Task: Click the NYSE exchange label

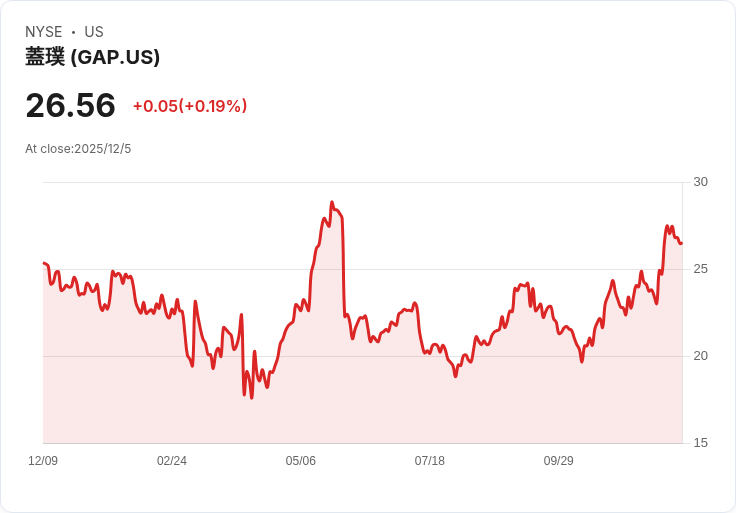Action: 44,32
